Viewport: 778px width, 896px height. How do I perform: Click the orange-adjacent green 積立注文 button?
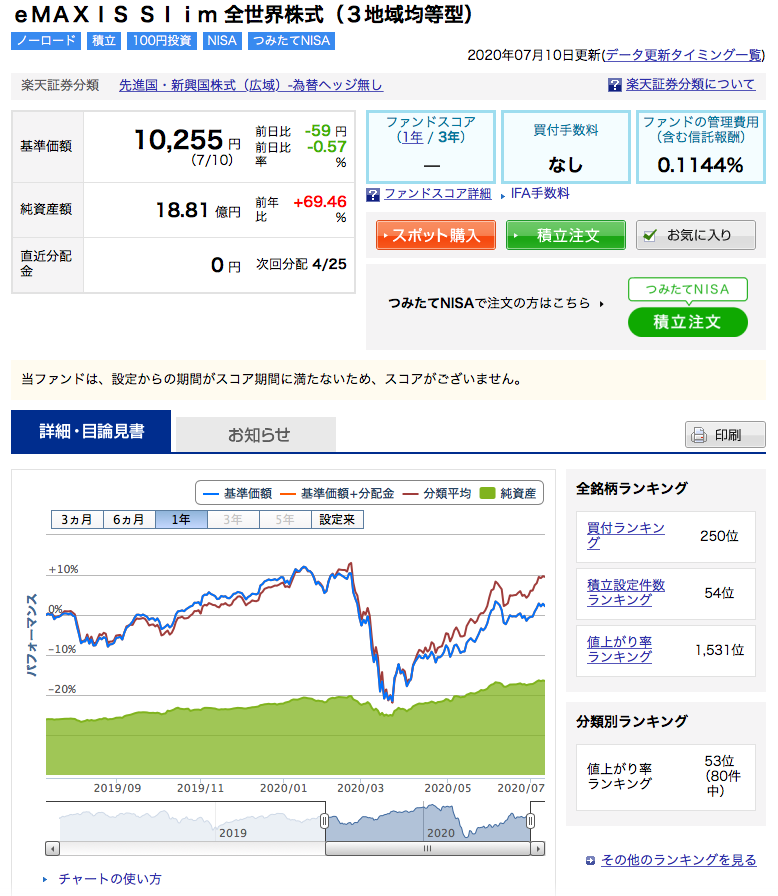pyautogui.click(x=566, y=235)
